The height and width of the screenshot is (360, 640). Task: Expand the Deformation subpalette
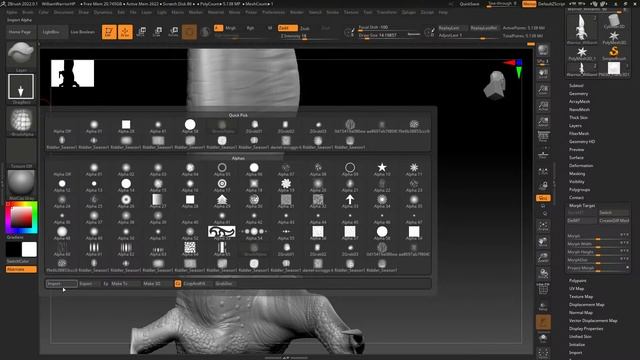581,166
